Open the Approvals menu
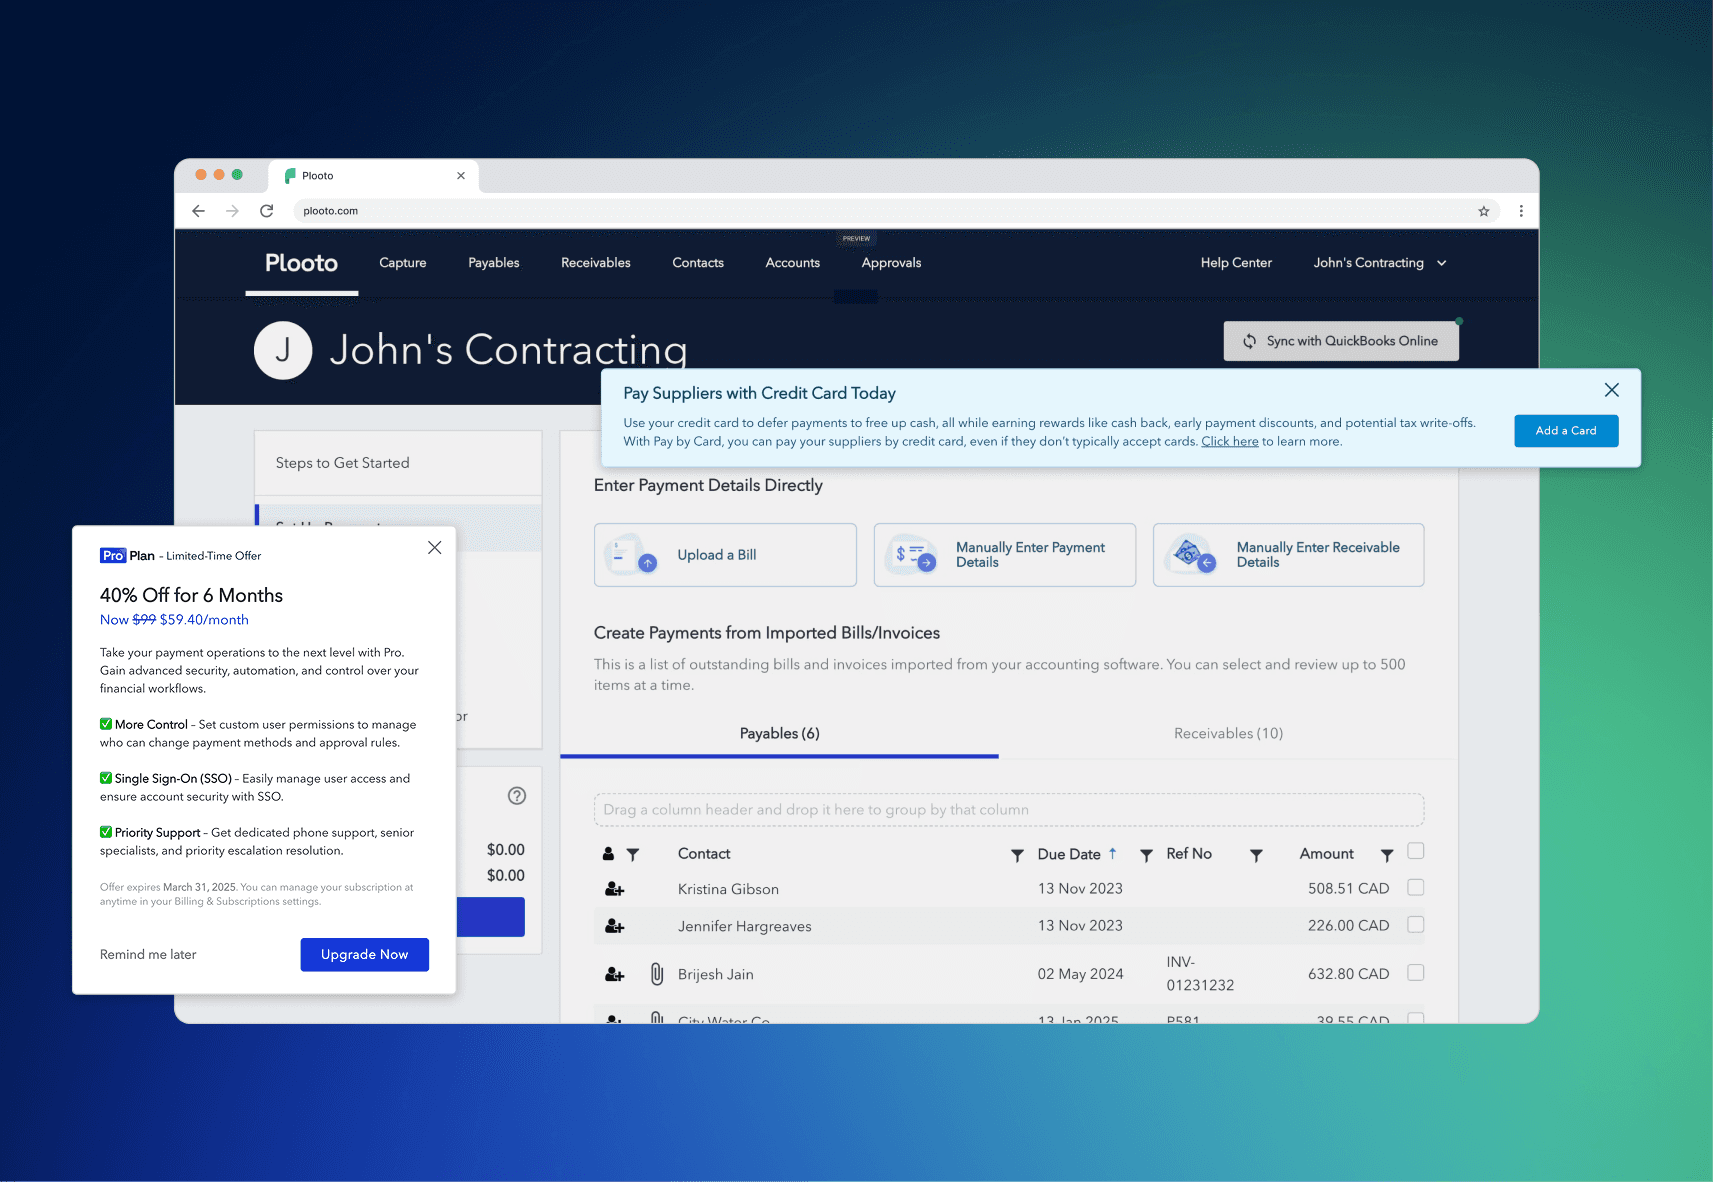The width and height of the screenshot is (1714, 1182). 892,263
